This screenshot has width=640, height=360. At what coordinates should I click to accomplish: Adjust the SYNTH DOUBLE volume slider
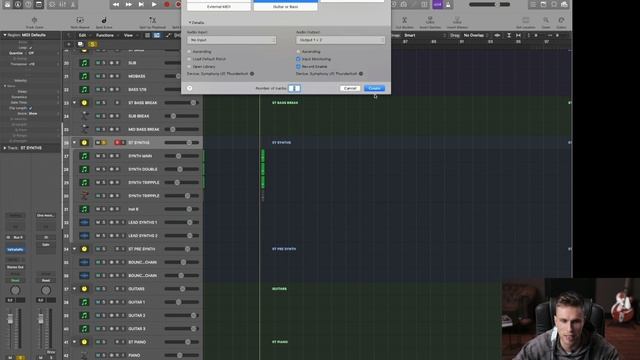click(x=182, y=169)
